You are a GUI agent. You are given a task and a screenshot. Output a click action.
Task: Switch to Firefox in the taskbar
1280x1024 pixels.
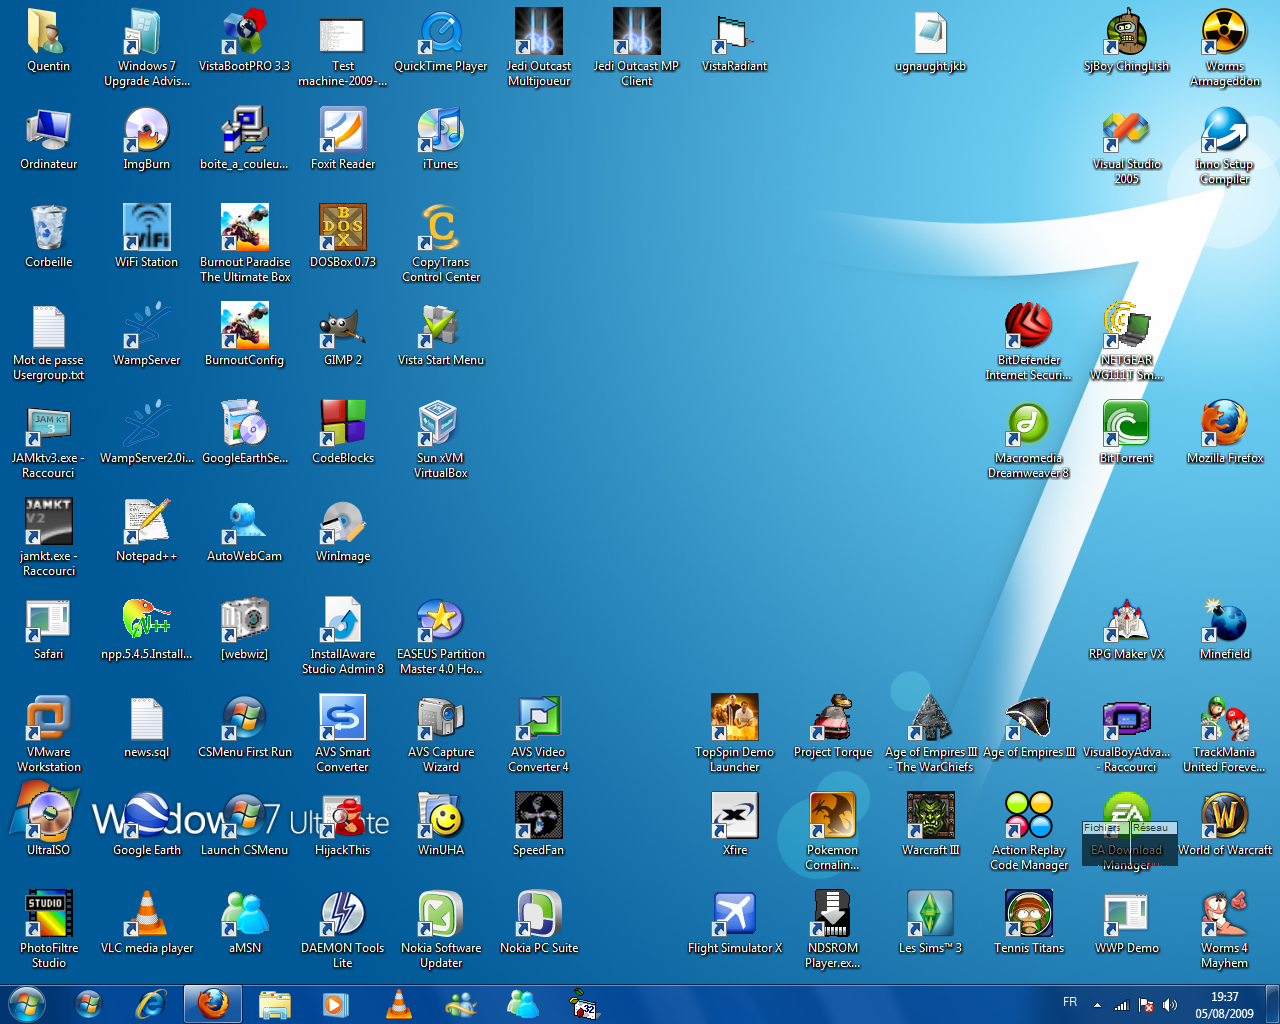click(212, 1003)
